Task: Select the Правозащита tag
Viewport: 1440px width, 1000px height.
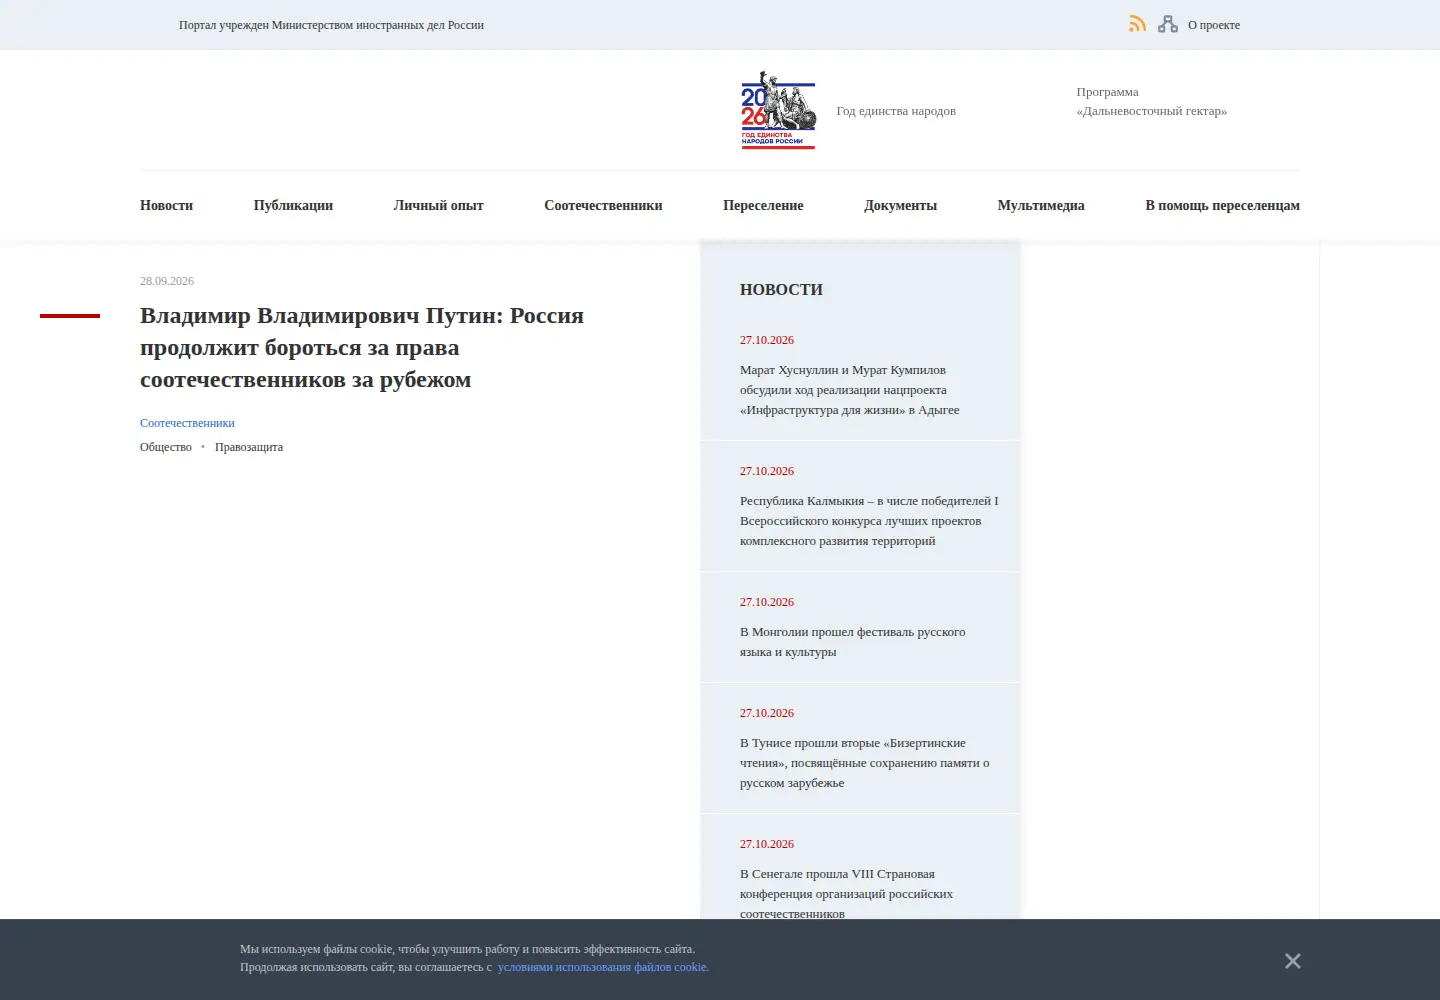Action: point(249,447)
